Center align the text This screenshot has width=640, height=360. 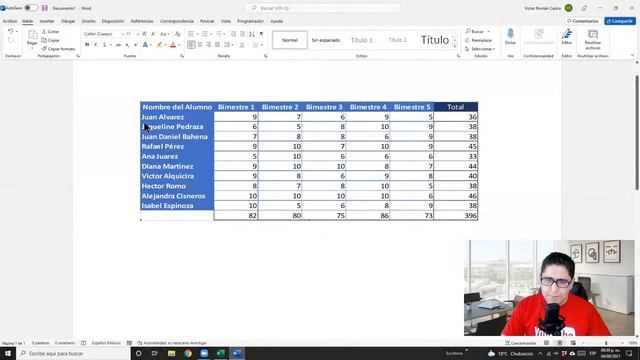tap(200, 45)
